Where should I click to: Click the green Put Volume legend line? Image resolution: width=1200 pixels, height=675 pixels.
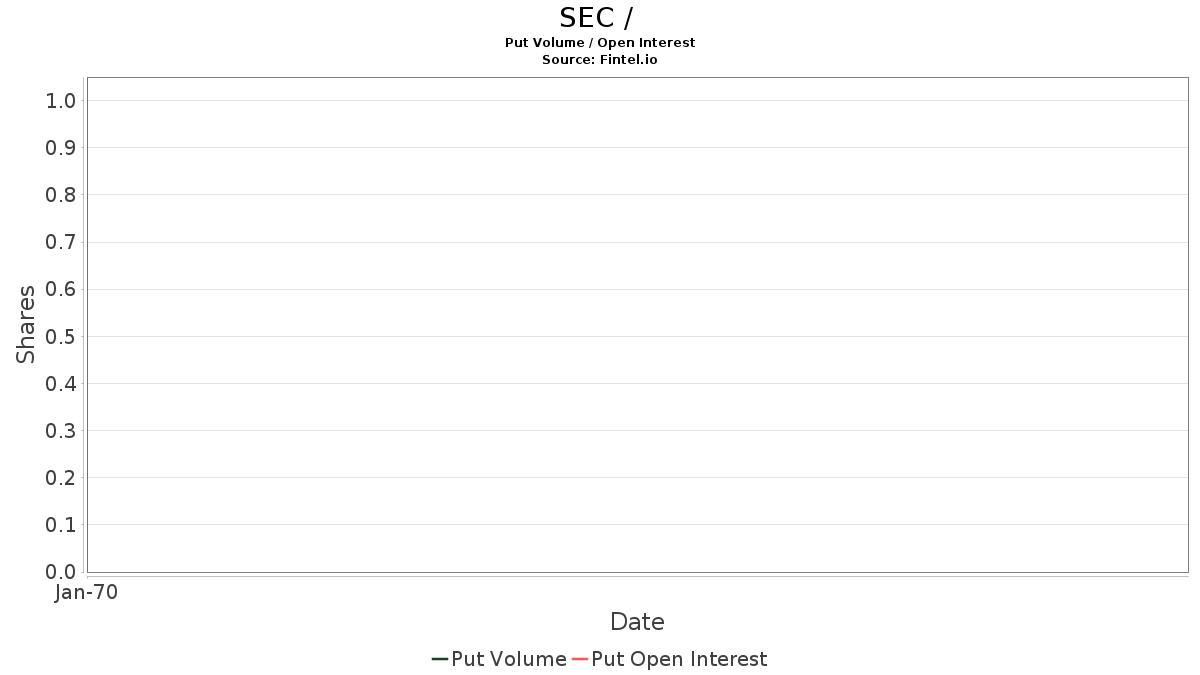pyautogui.click(x=440, y=659)
